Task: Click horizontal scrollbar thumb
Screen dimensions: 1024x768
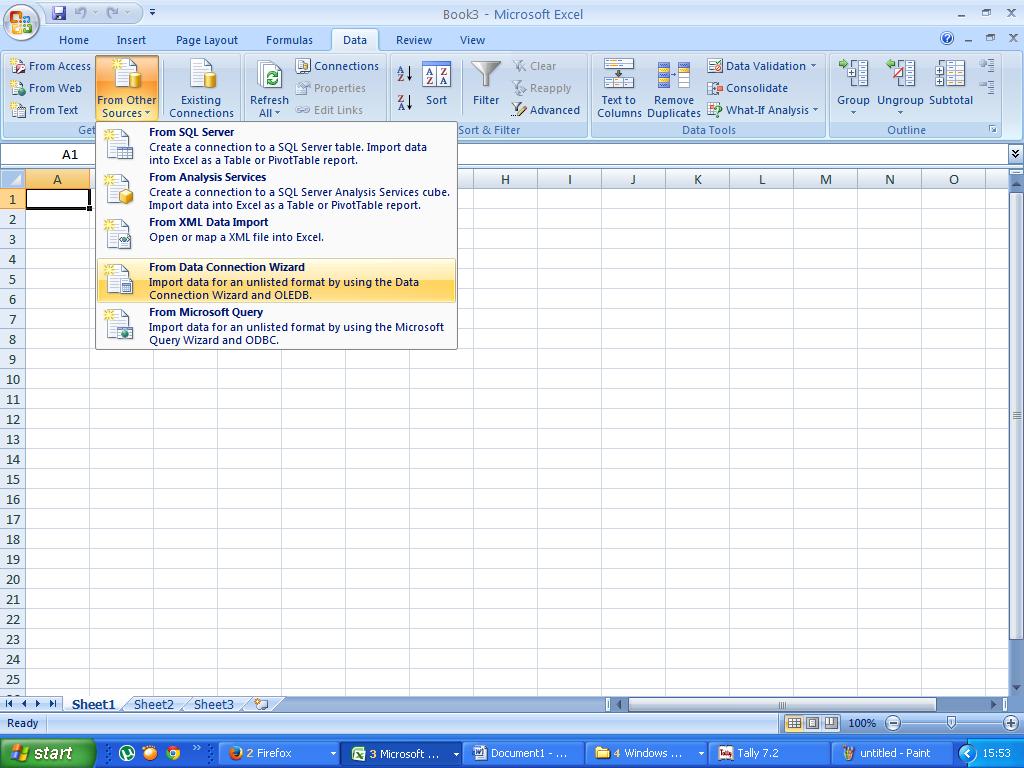Action: (x=782, y=705)
